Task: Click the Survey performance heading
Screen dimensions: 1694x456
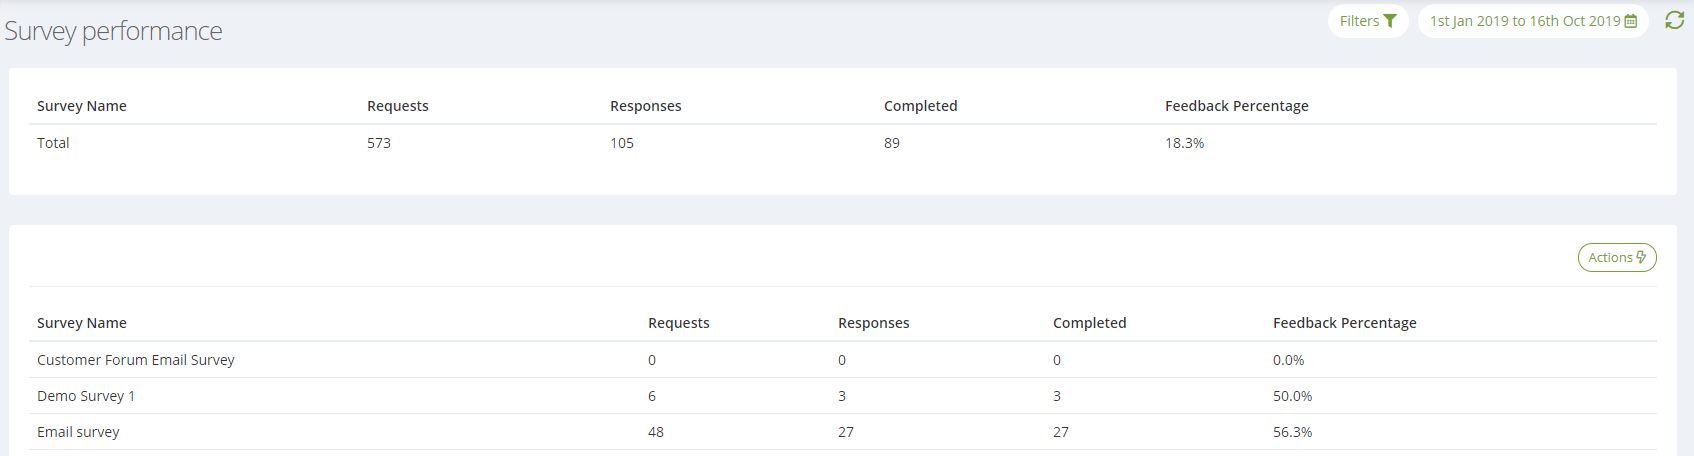Action: click(x=113, y=31)
